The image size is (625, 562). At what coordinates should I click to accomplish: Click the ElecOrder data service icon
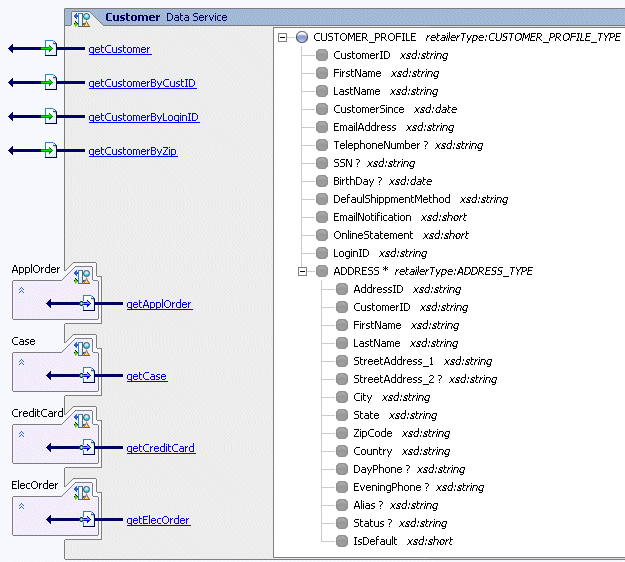tap(82, 492)
